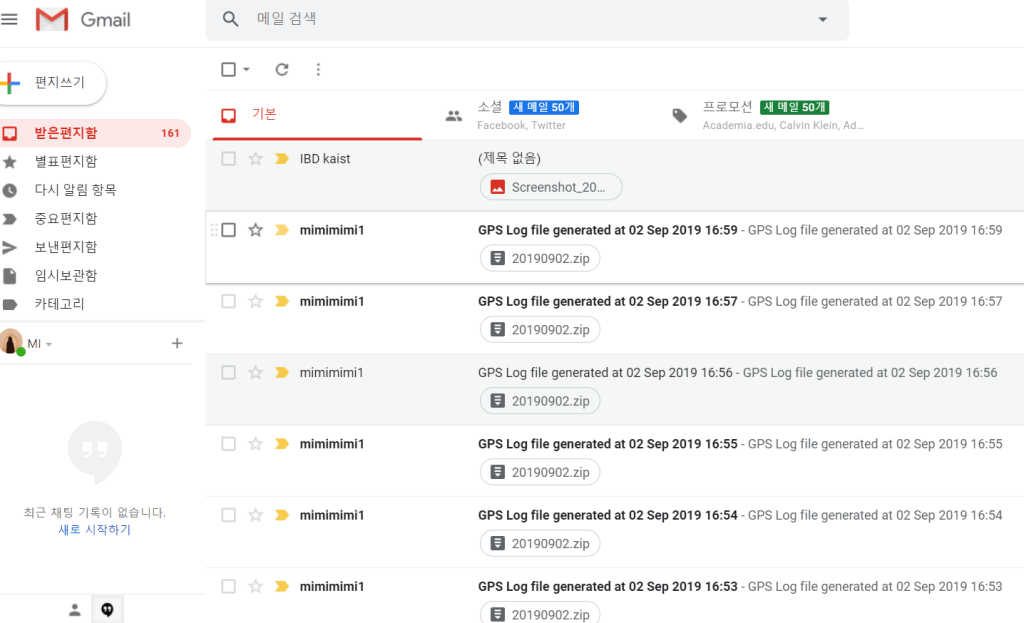Open the main menu hamburger icon
This screenshot has height=623, width=1024.
tap(10, 19)
